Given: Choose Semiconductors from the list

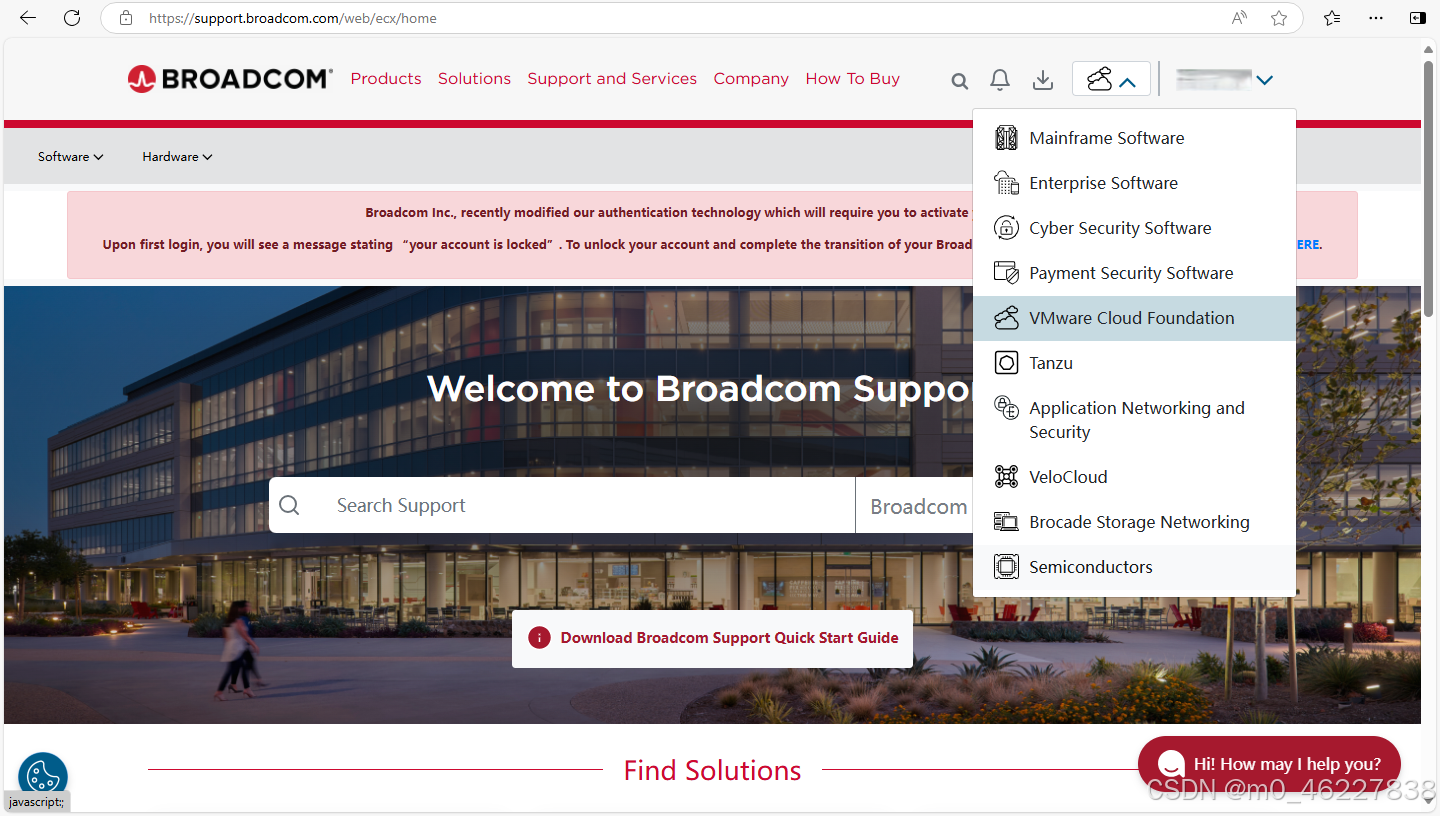Looking at the screenshot, I should 1134,567.
